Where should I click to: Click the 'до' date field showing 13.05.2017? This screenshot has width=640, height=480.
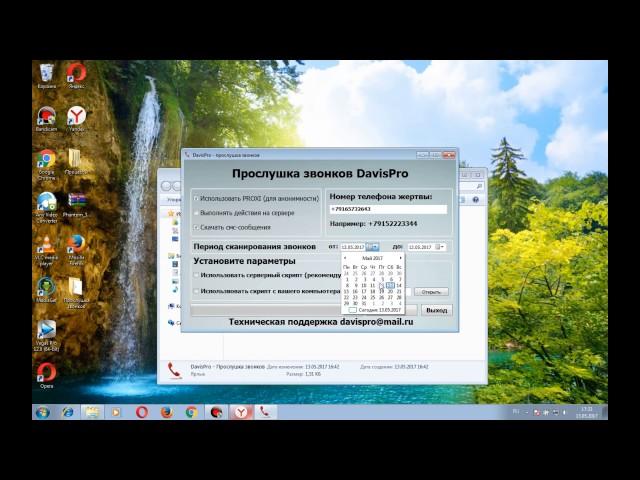[x=421, y=247]
